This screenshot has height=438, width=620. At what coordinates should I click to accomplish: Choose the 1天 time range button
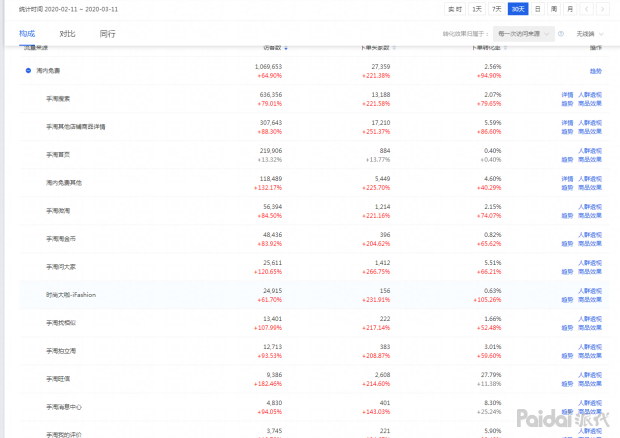click(x=477, y=9)
